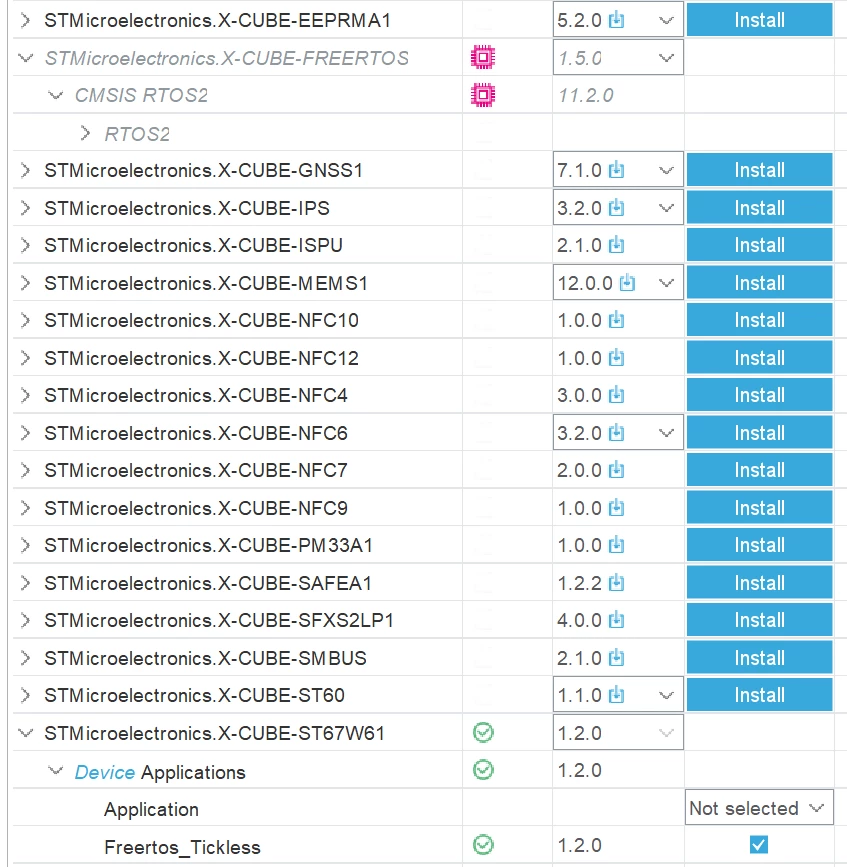
Task: Select the STMicroelectronics.X-CUBE-NFC6 row name
Action: (196, 433)
